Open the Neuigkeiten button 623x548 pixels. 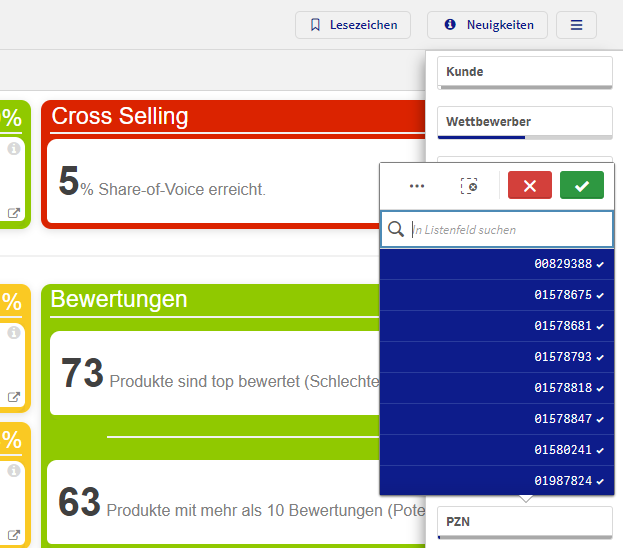[487, 25]
